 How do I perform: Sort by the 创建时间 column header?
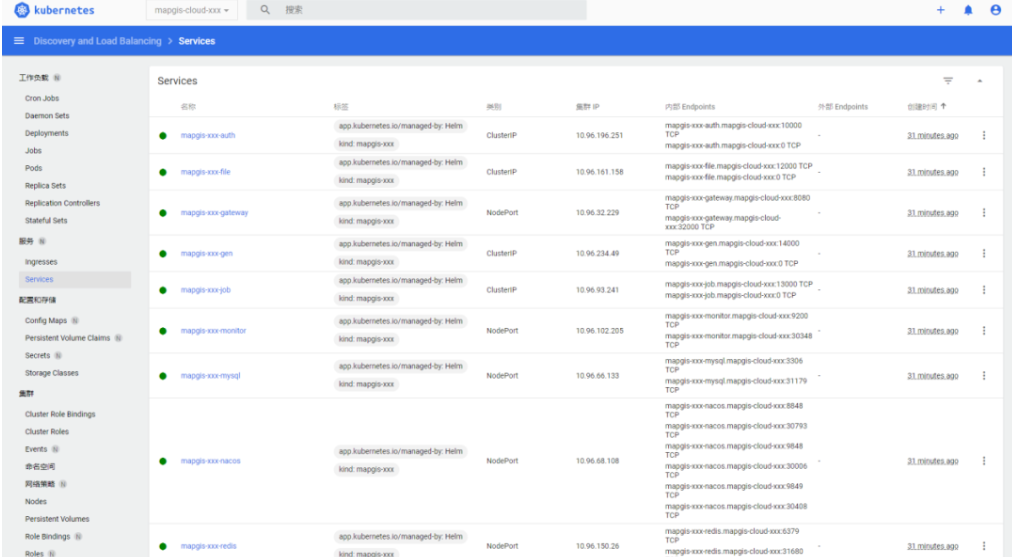click(926, 107)
